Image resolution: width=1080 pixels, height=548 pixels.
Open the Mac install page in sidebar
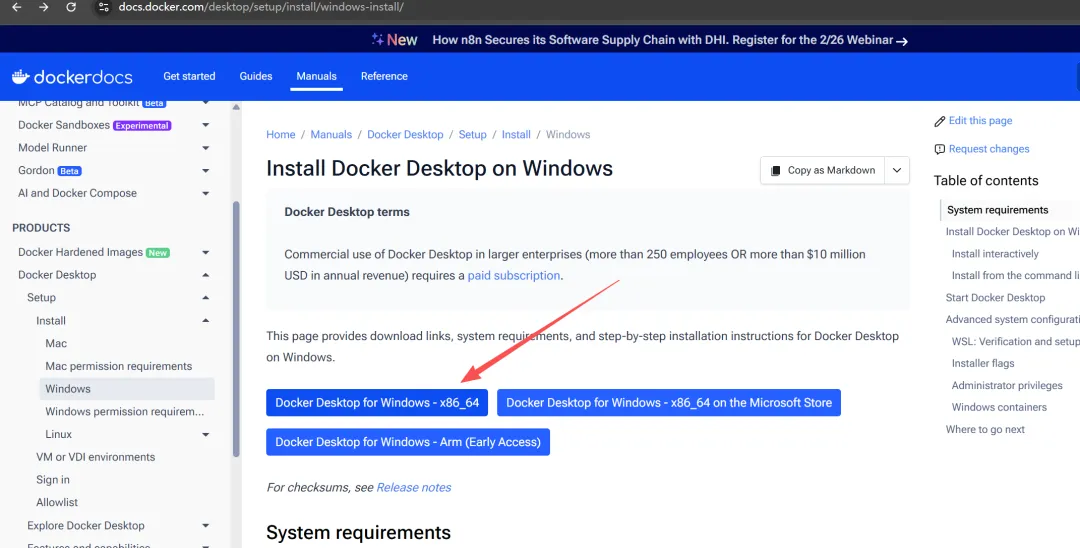[x=56, y=344]
